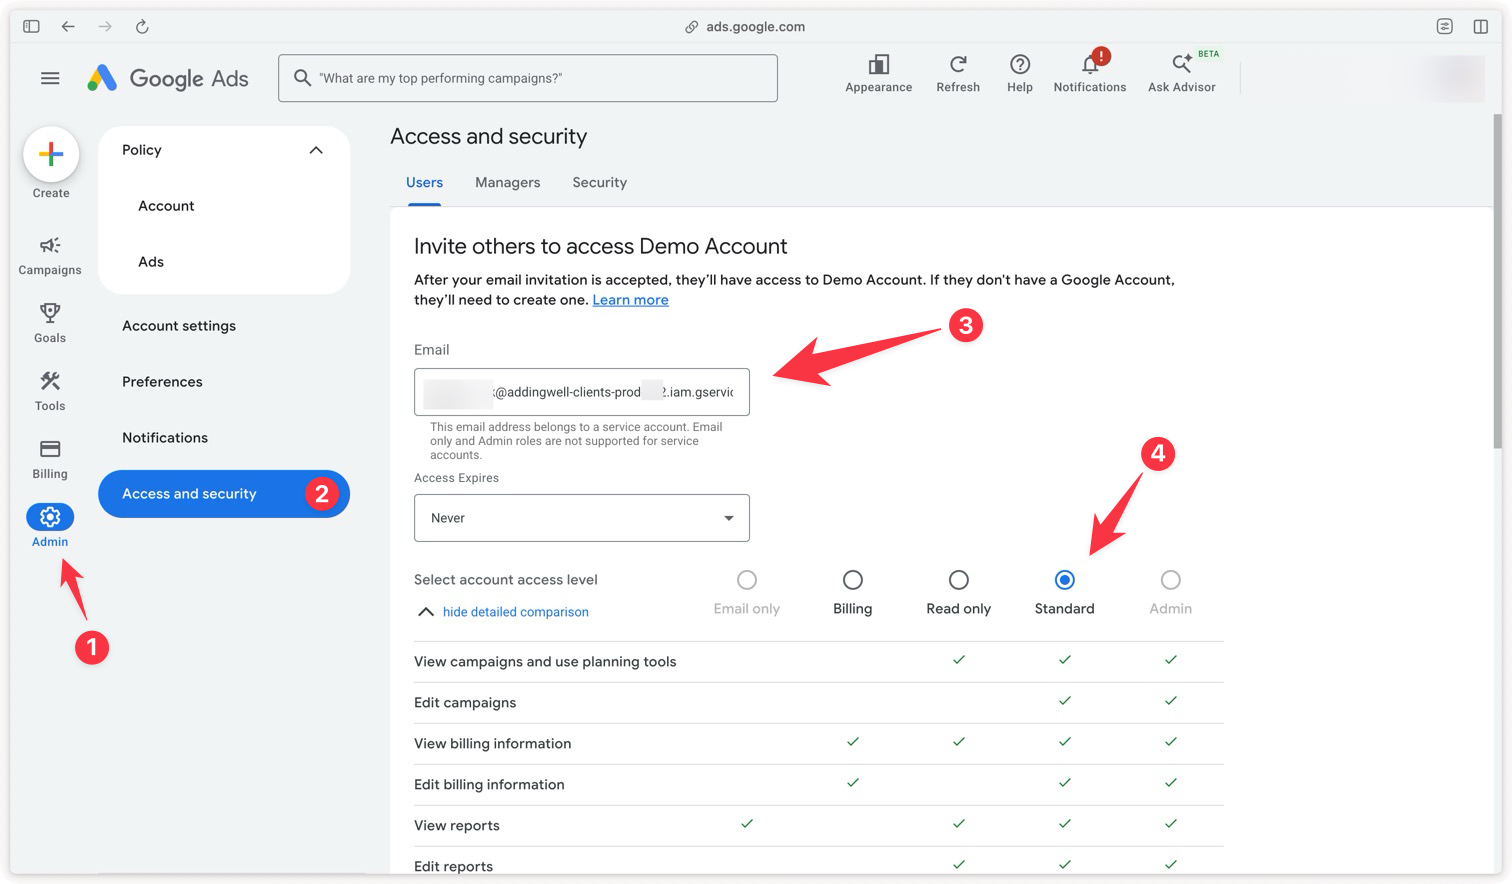Reload the browser page

coord(142,27)
